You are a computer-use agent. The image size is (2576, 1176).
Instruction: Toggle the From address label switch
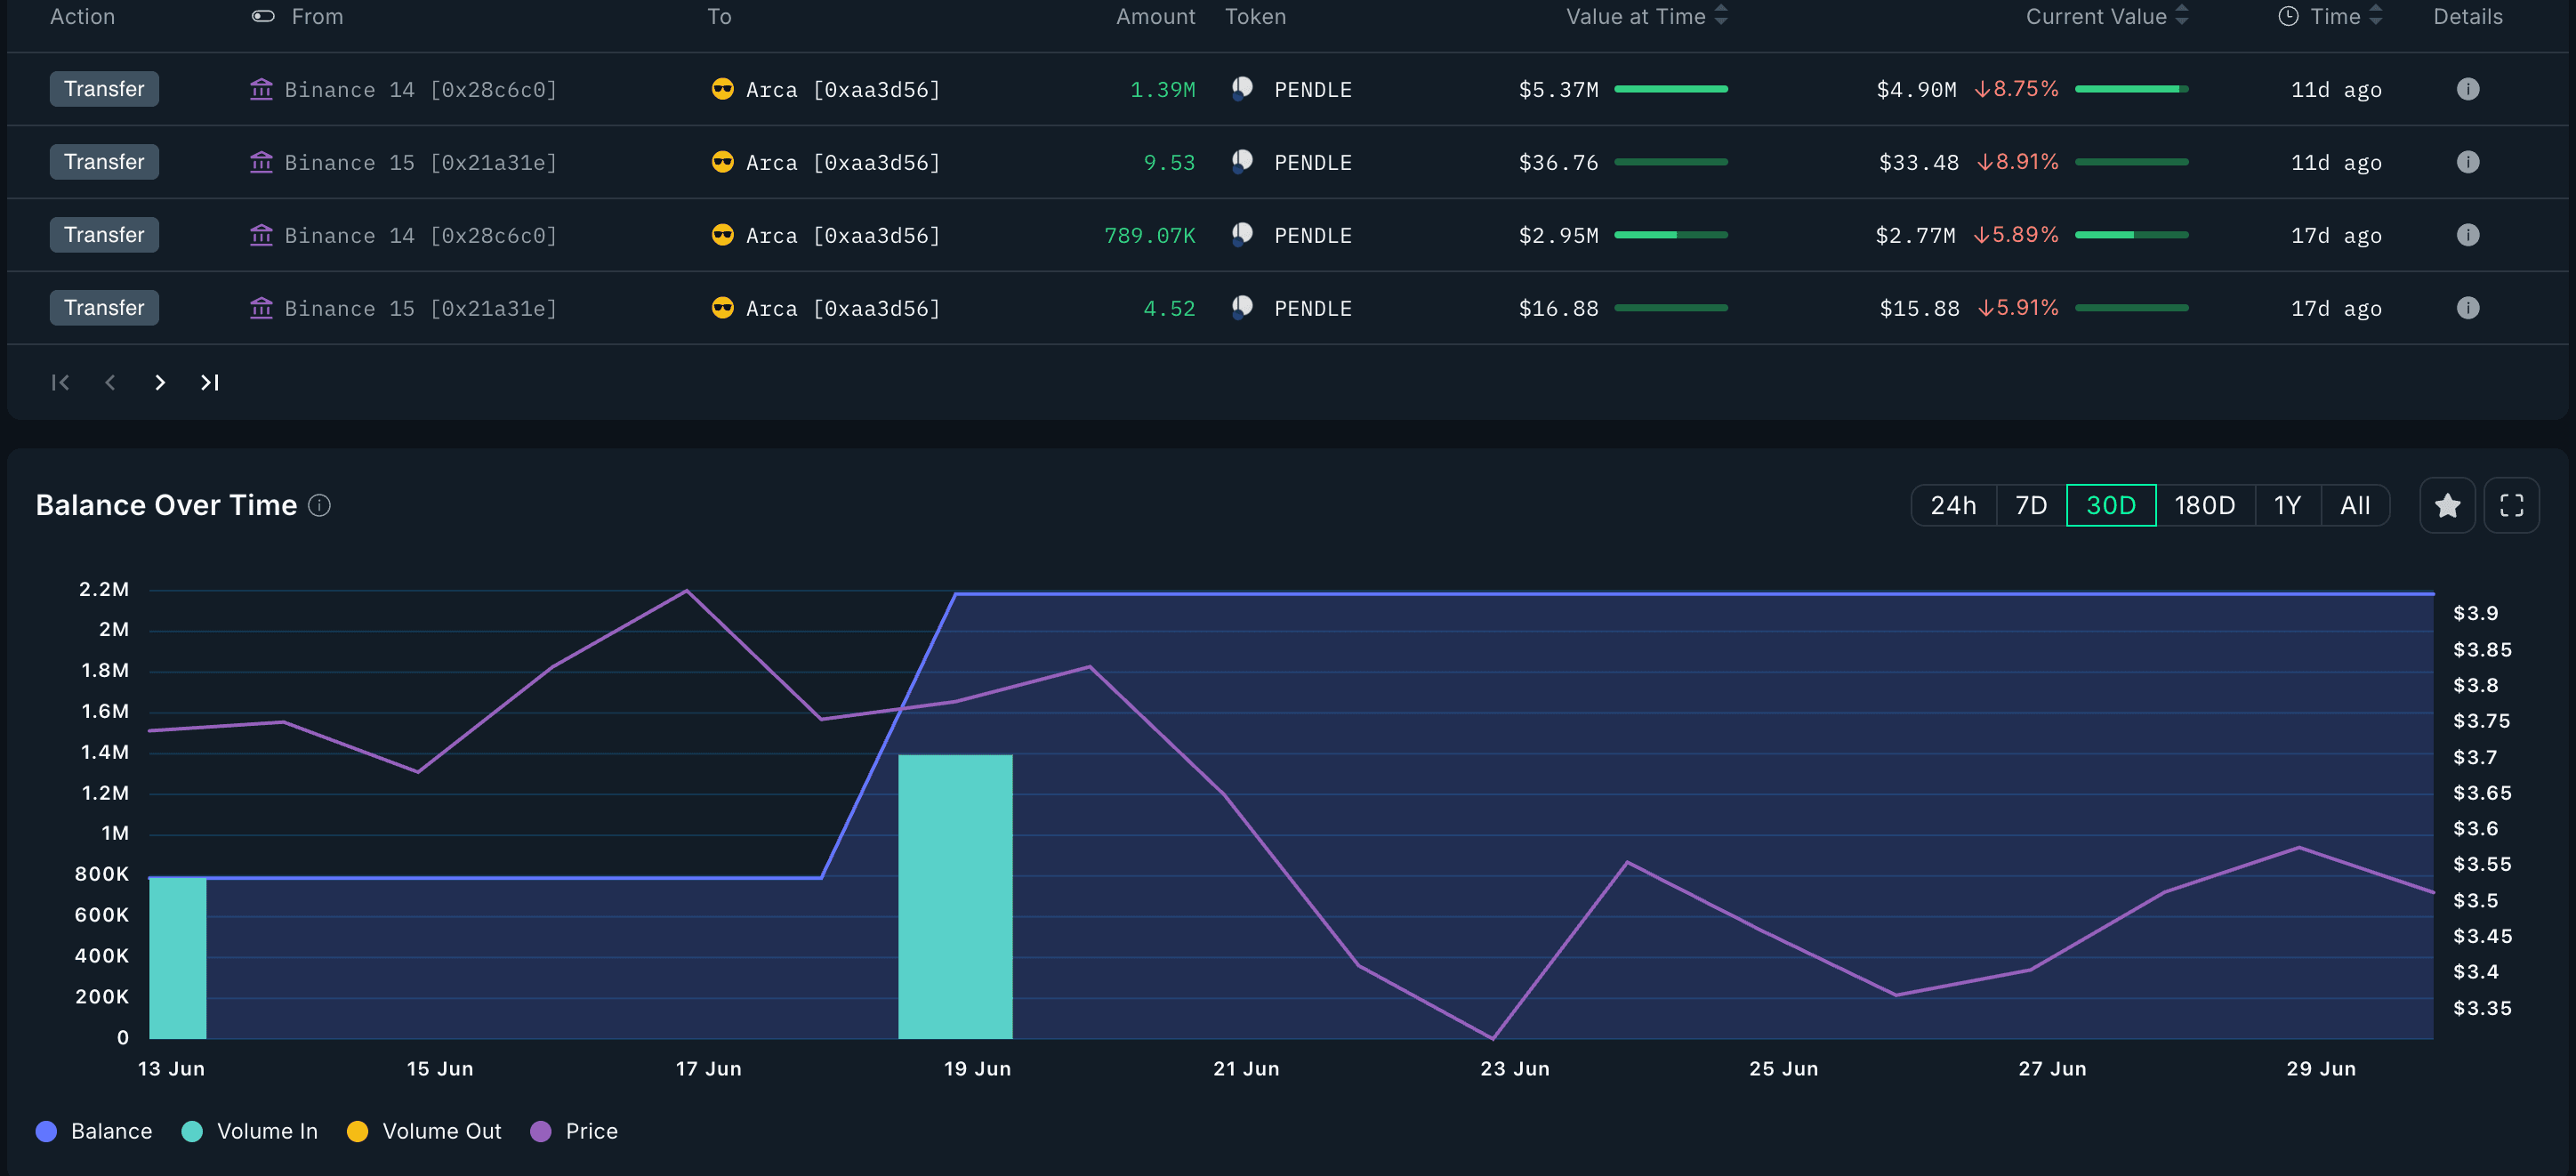coord(263,16)
